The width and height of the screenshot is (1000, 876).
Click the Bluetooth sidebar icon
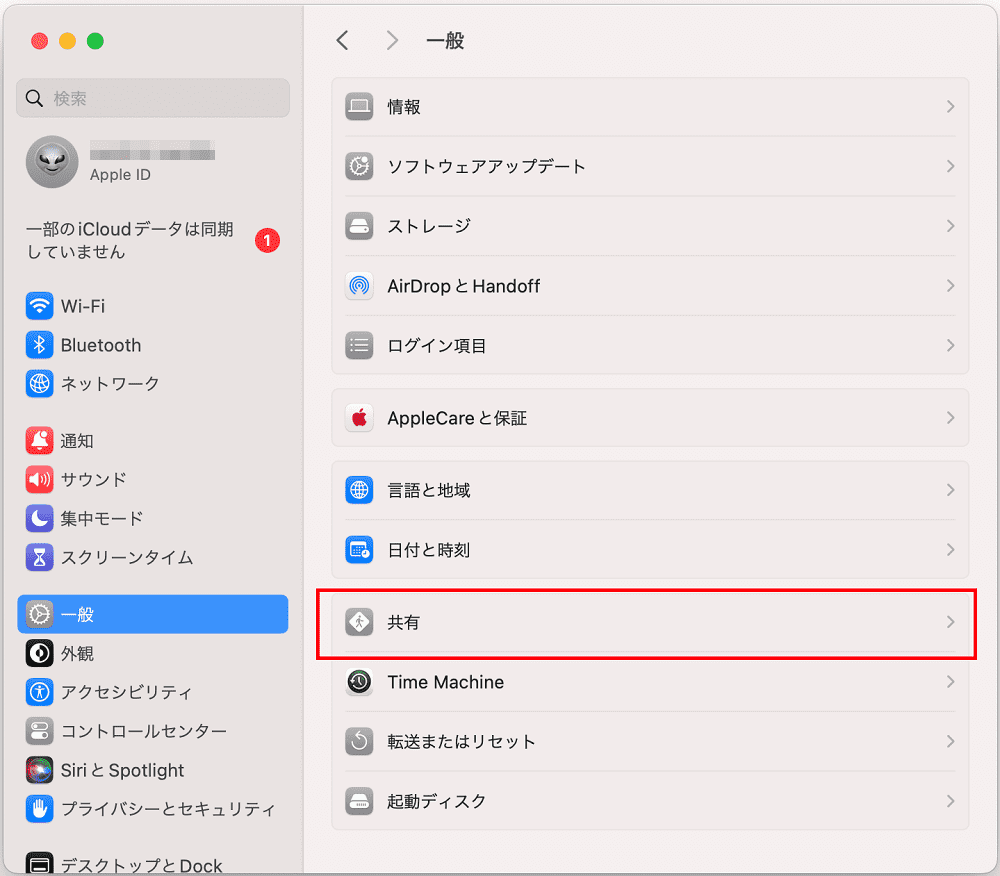click(x=40, y=345)
